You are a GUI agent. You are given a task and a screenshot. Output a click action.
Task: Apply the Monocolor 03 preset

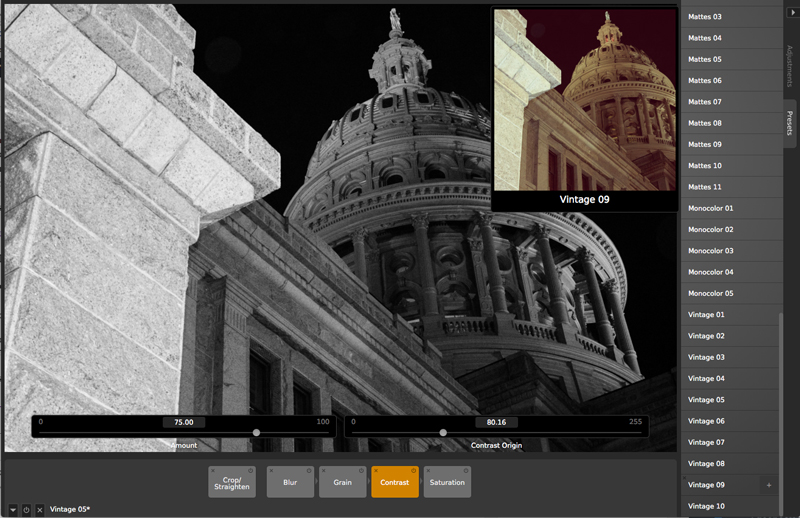coord(711,251)
